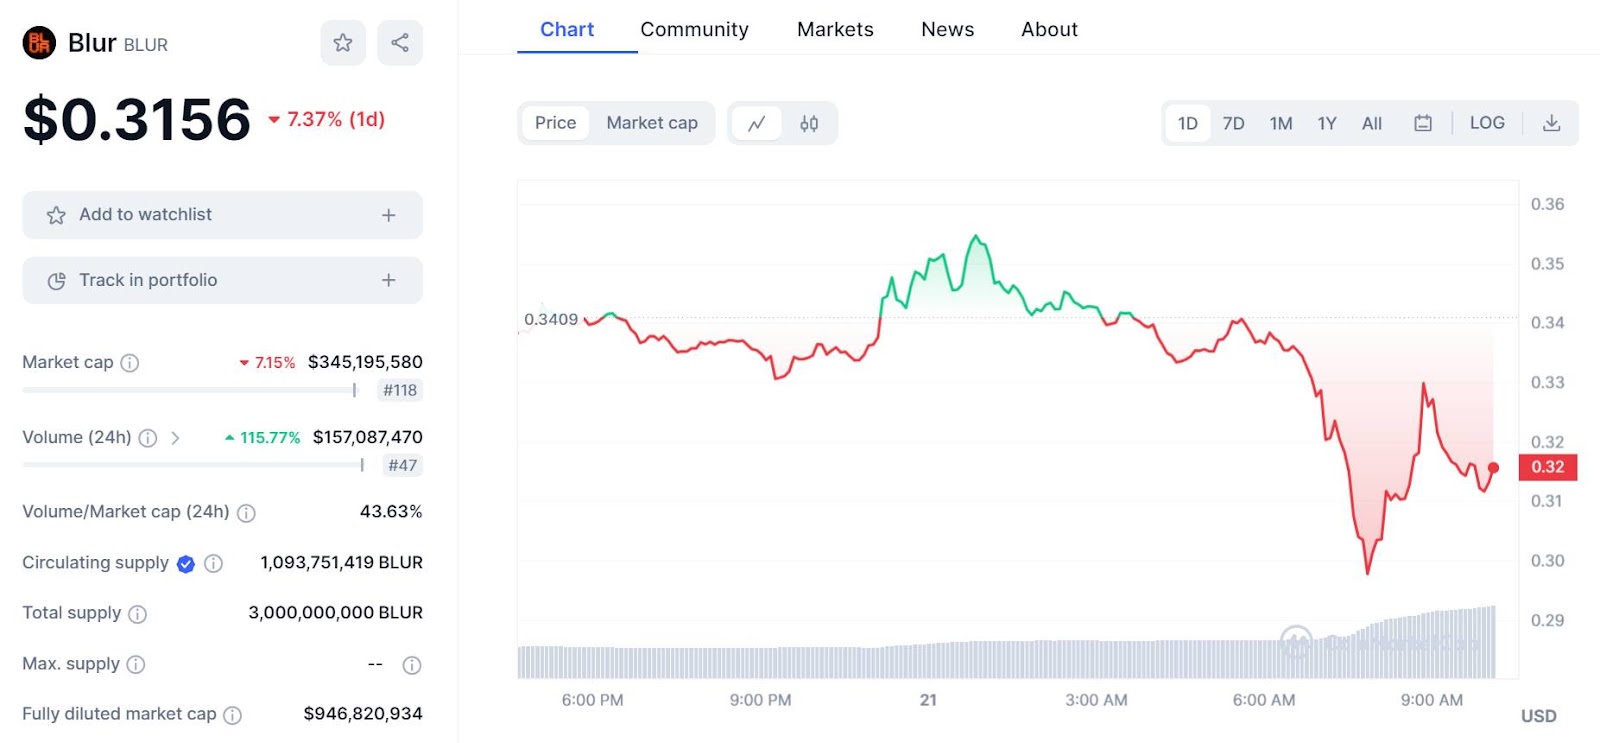1600x743 pixels.
Task: Switch to candlestick chart view
Action: [x=809, y=123]
